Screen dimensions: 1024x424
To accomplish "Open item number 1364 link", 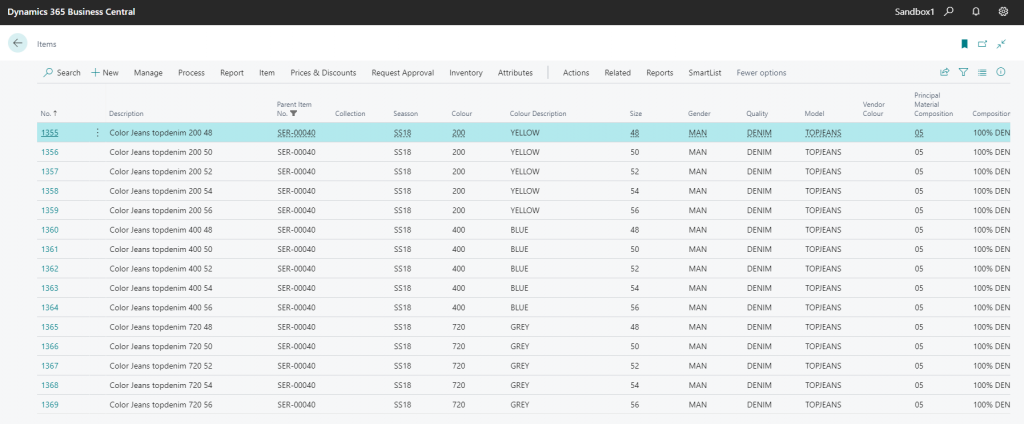I will 50,308.
